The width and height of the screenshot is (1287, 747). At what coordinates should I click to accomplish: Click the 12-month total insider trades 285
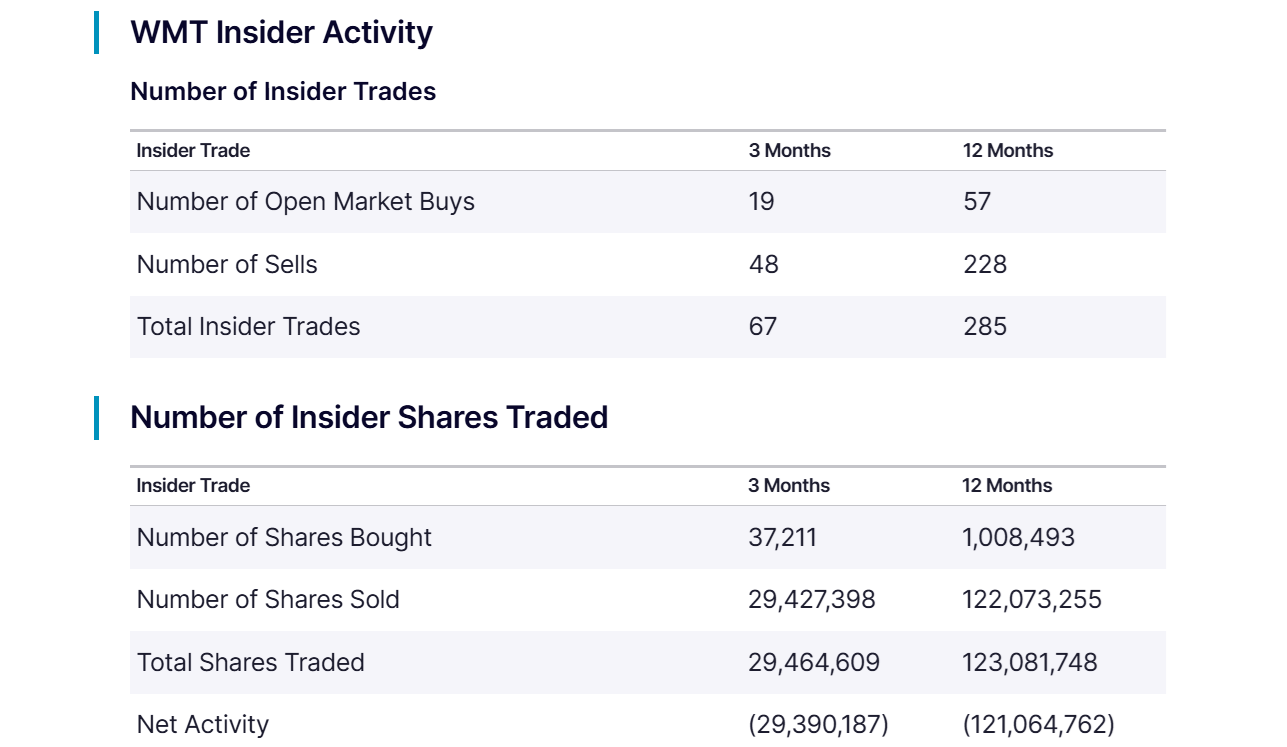tap(984, 327)
